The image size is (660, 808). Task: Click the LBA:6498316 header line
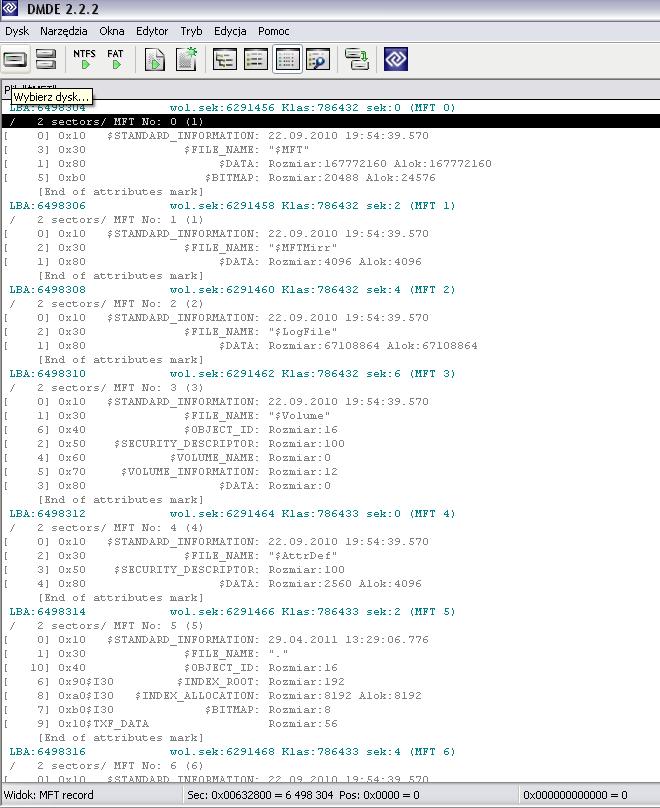331,752
